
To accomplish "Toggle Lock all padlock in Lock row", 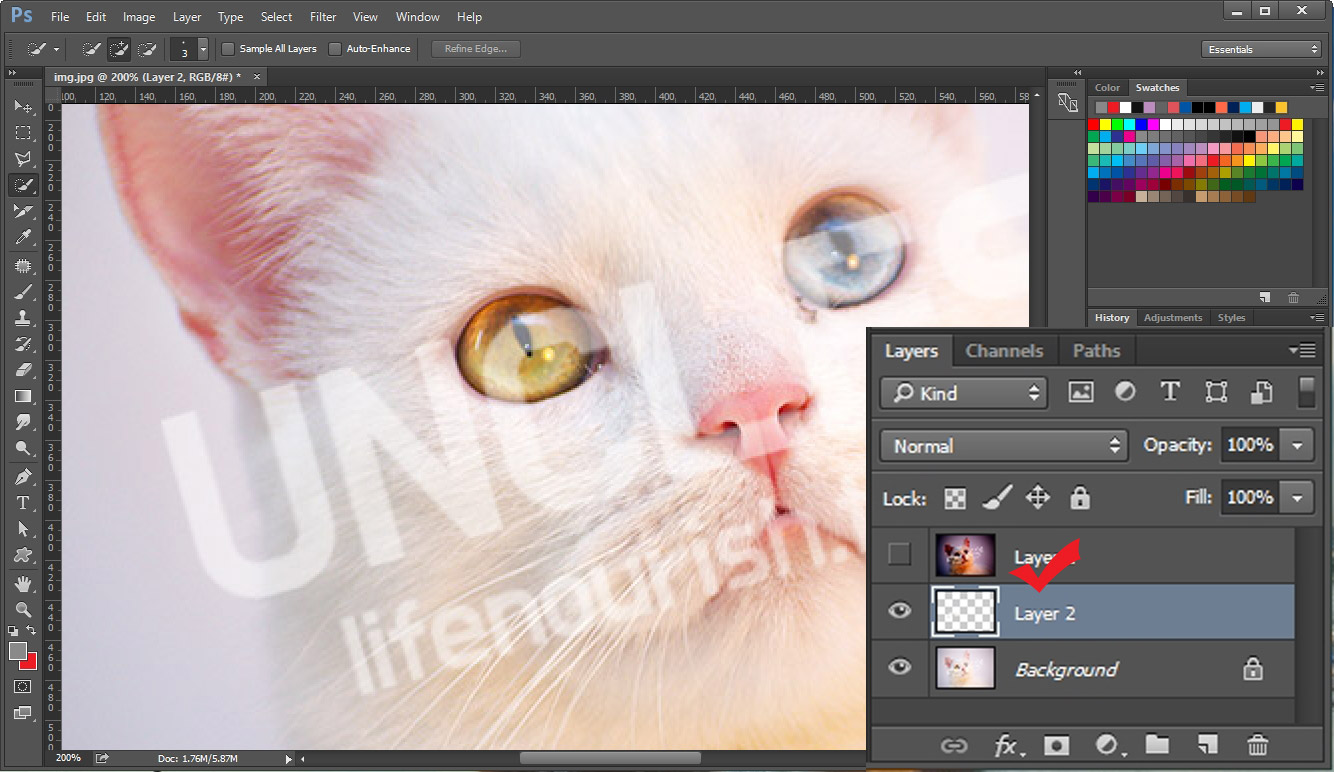I will (1079, 498).
